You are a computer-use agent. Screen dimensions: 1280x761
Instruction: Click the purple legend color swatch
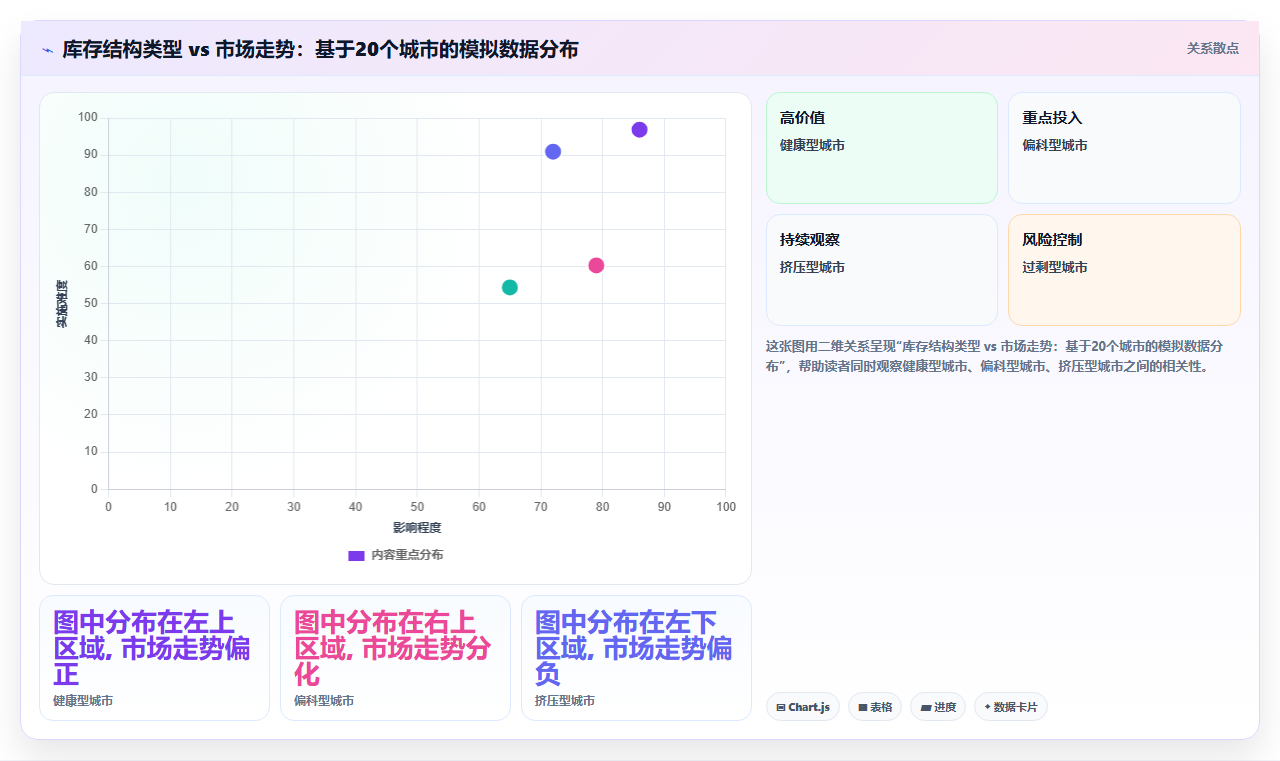click(x=356, y=555)
